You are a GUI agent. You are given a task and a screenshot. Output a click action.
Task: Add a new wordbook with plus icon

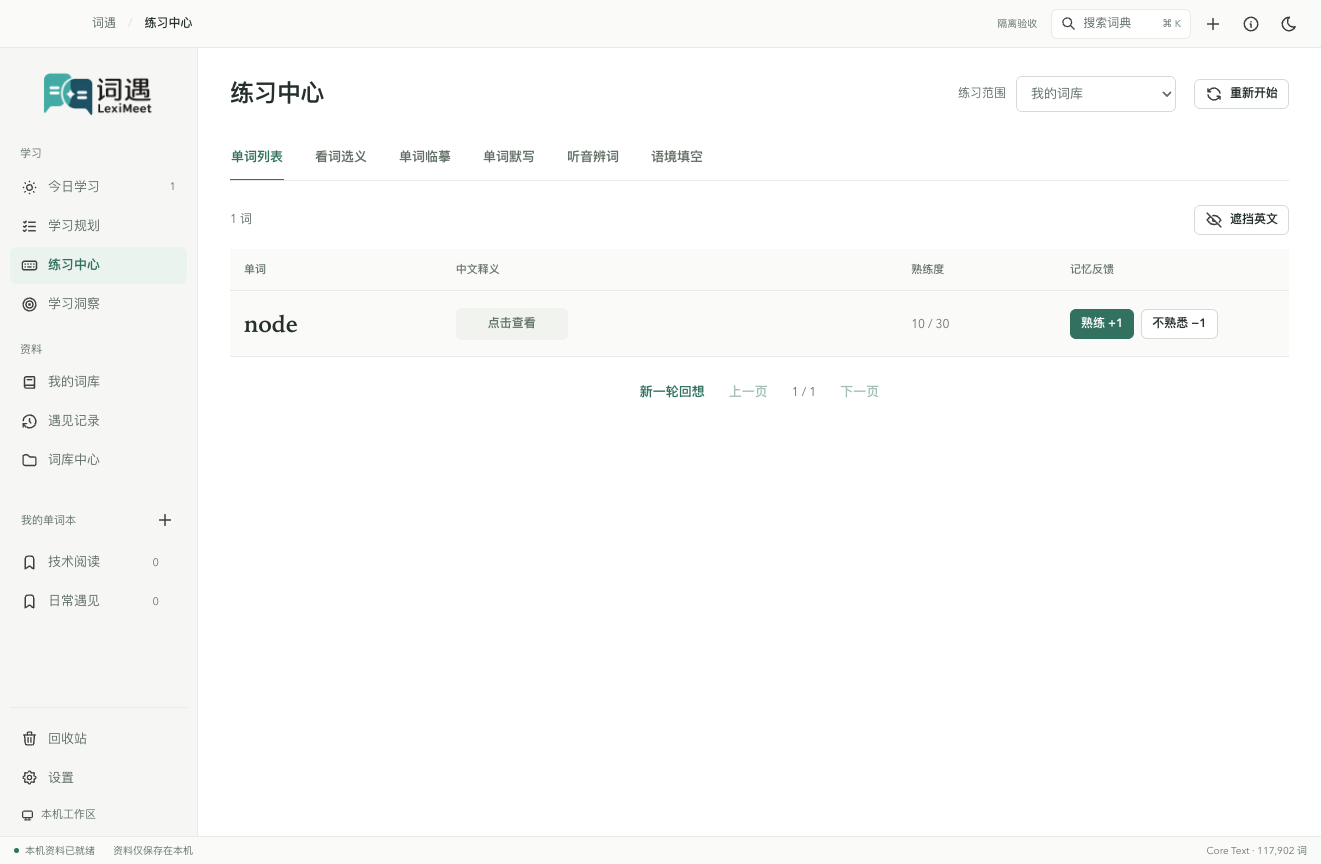165,520
